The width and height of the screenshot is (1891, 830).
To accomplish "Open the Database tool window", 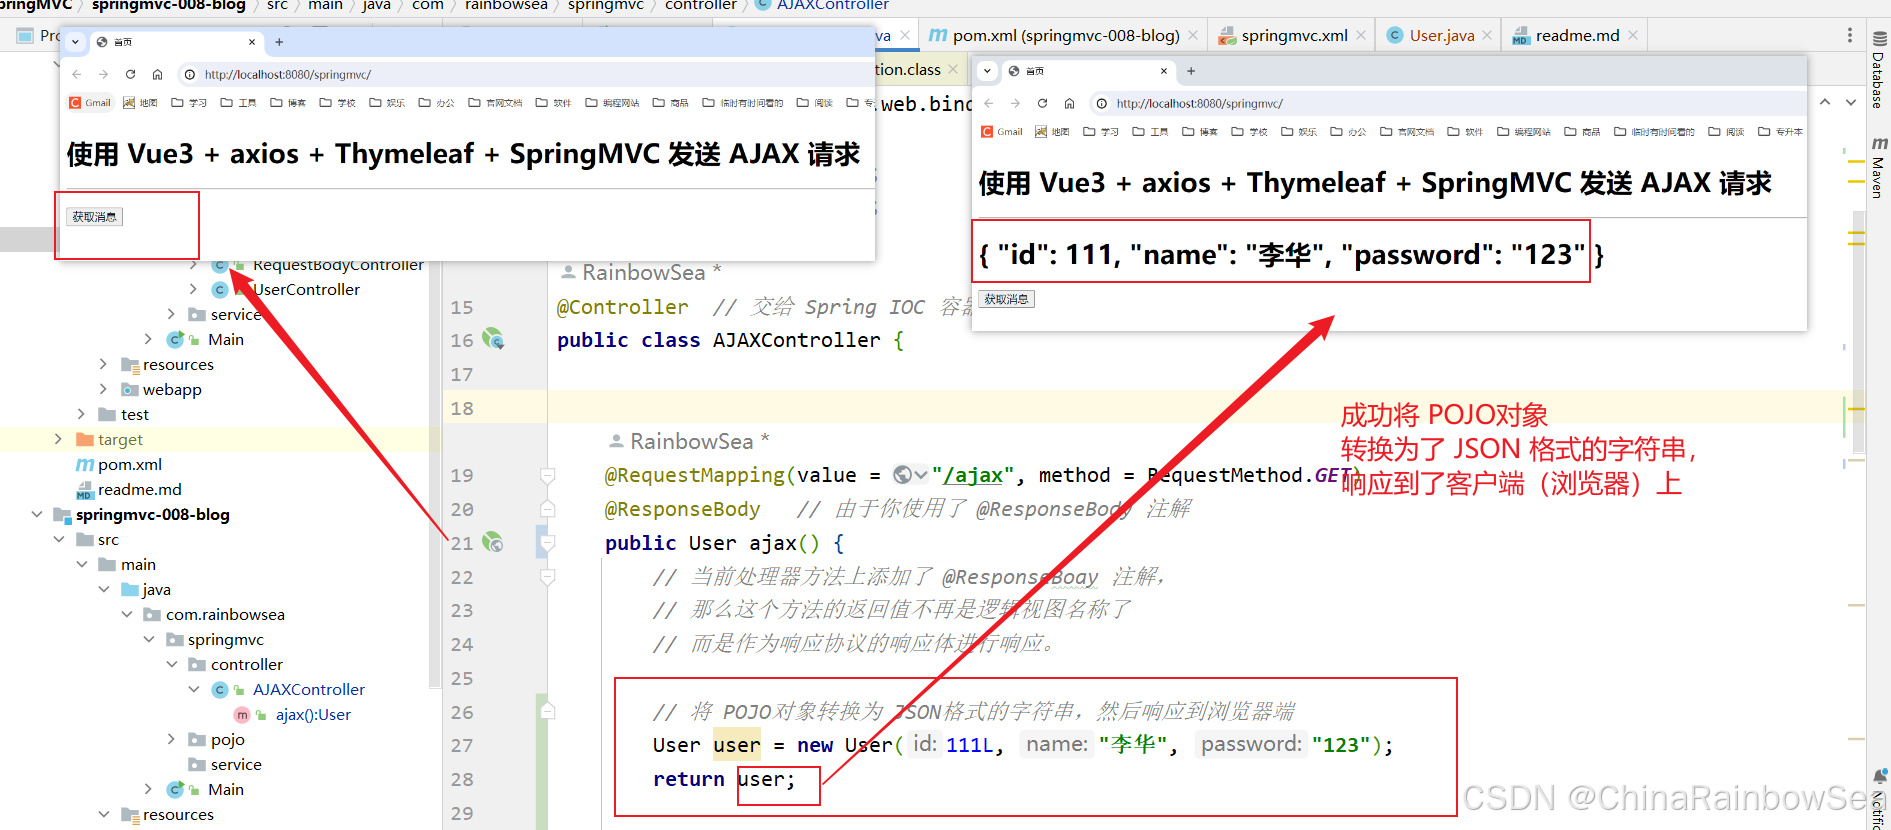I will (x=1878, y=70).
